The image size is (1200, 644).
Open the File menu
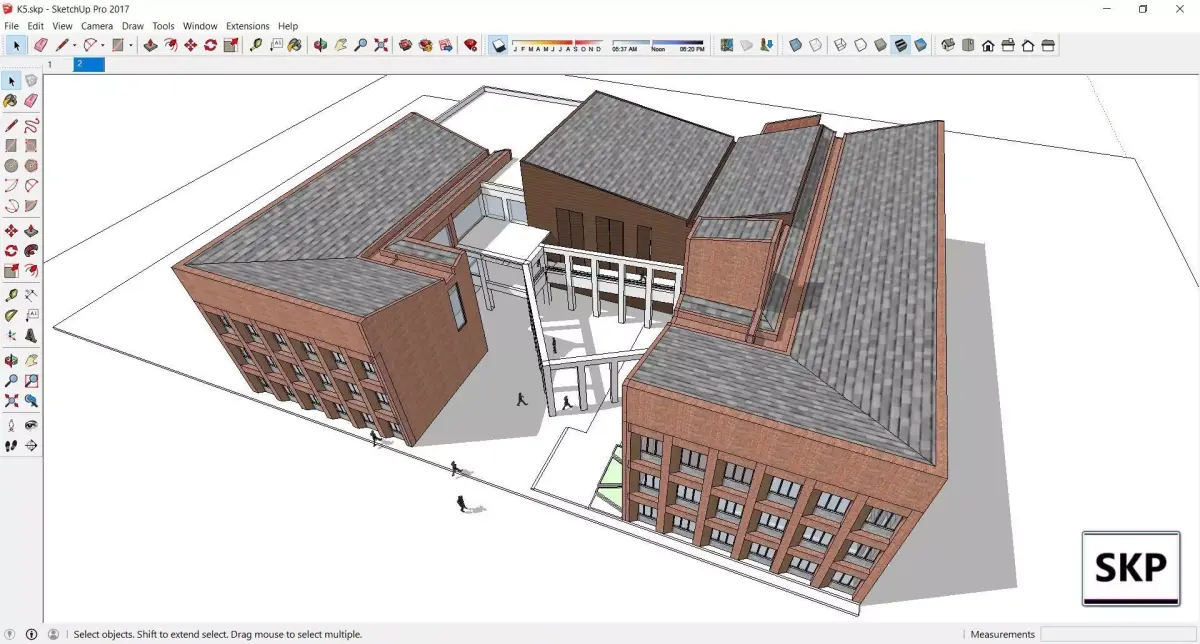coord(12,26)
